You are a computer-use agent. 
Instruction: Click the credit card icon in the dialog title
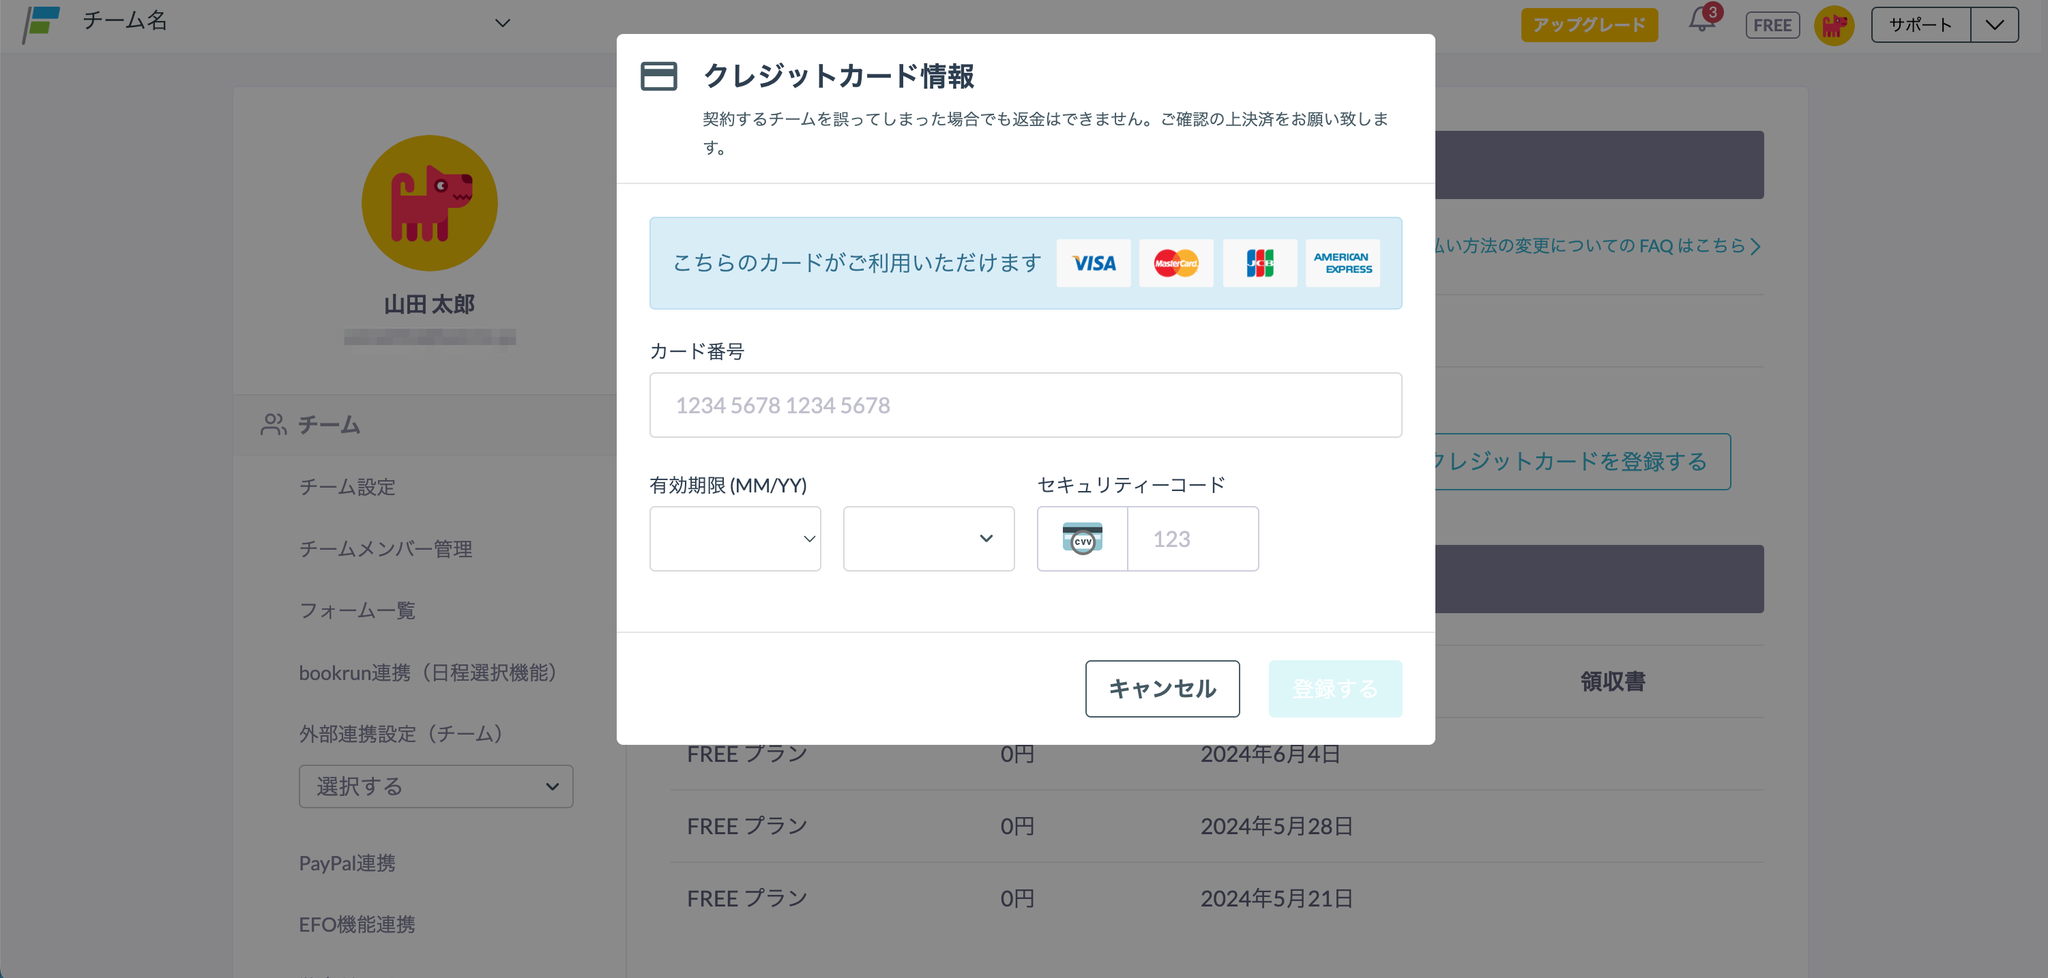(x=659, y=76)
